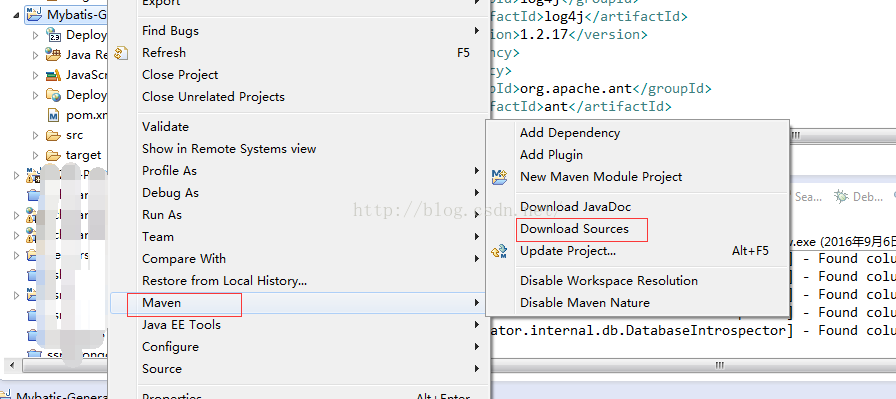Click Validate in the context menu
The image size is (896, 399).
[x=299, y=127]
